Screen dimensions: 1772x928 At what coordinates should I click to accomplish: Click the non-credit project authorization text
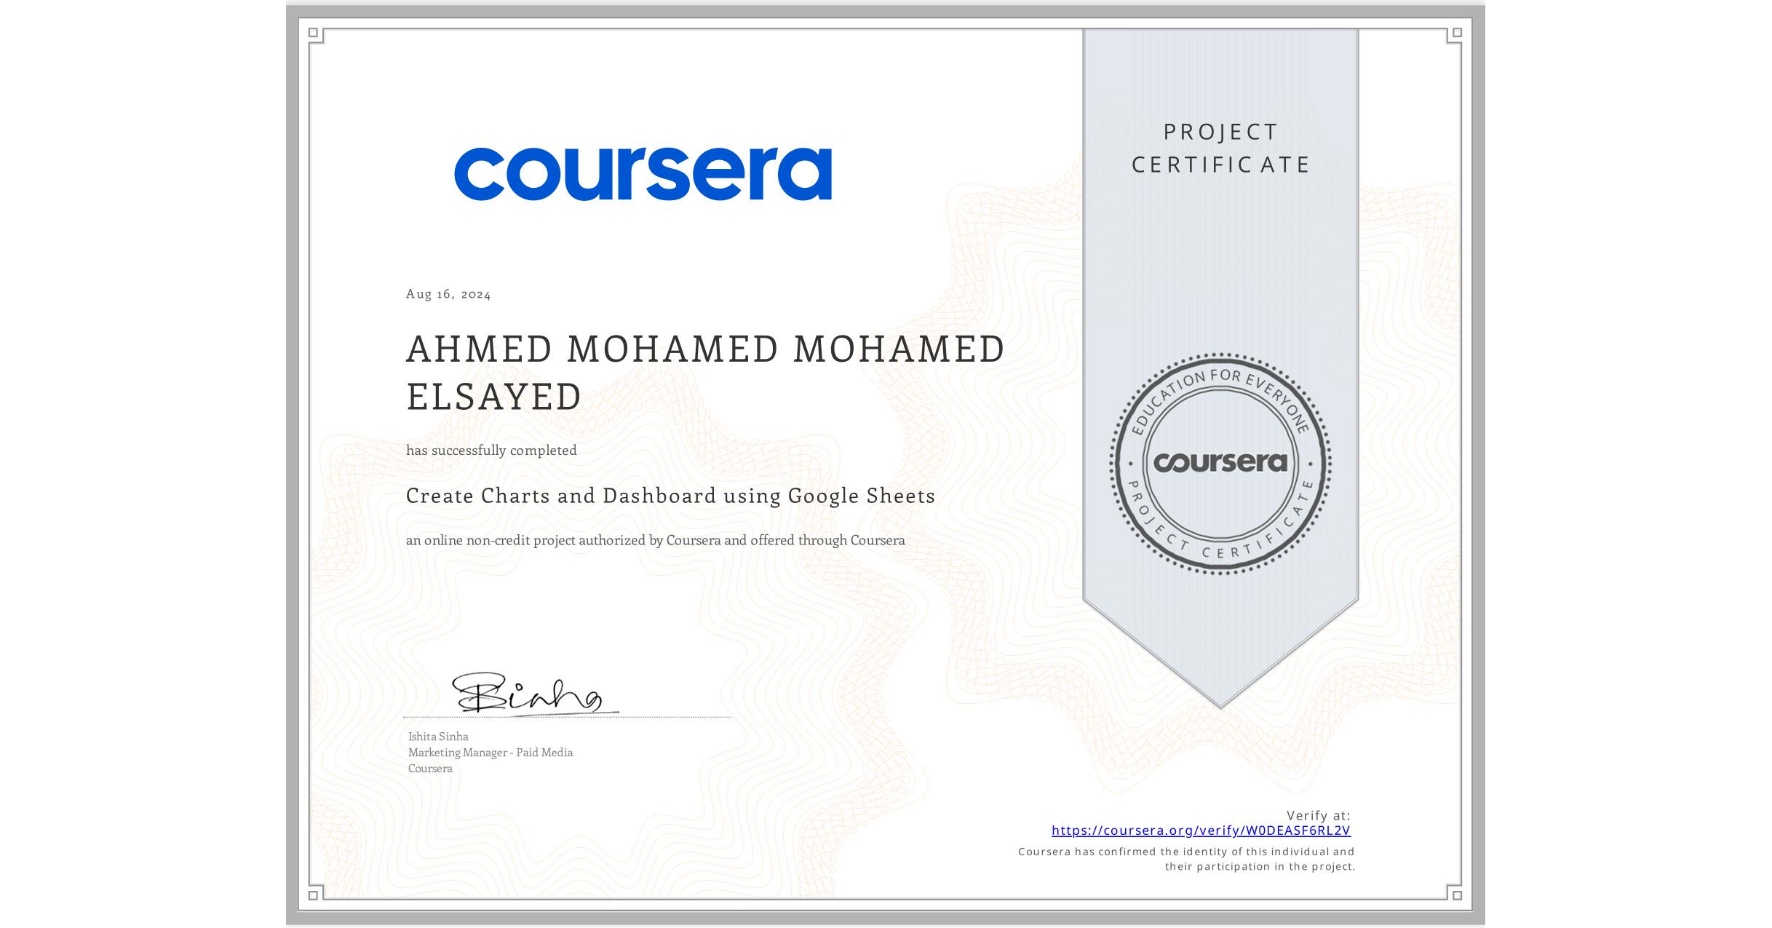click(x=655, y=540)
